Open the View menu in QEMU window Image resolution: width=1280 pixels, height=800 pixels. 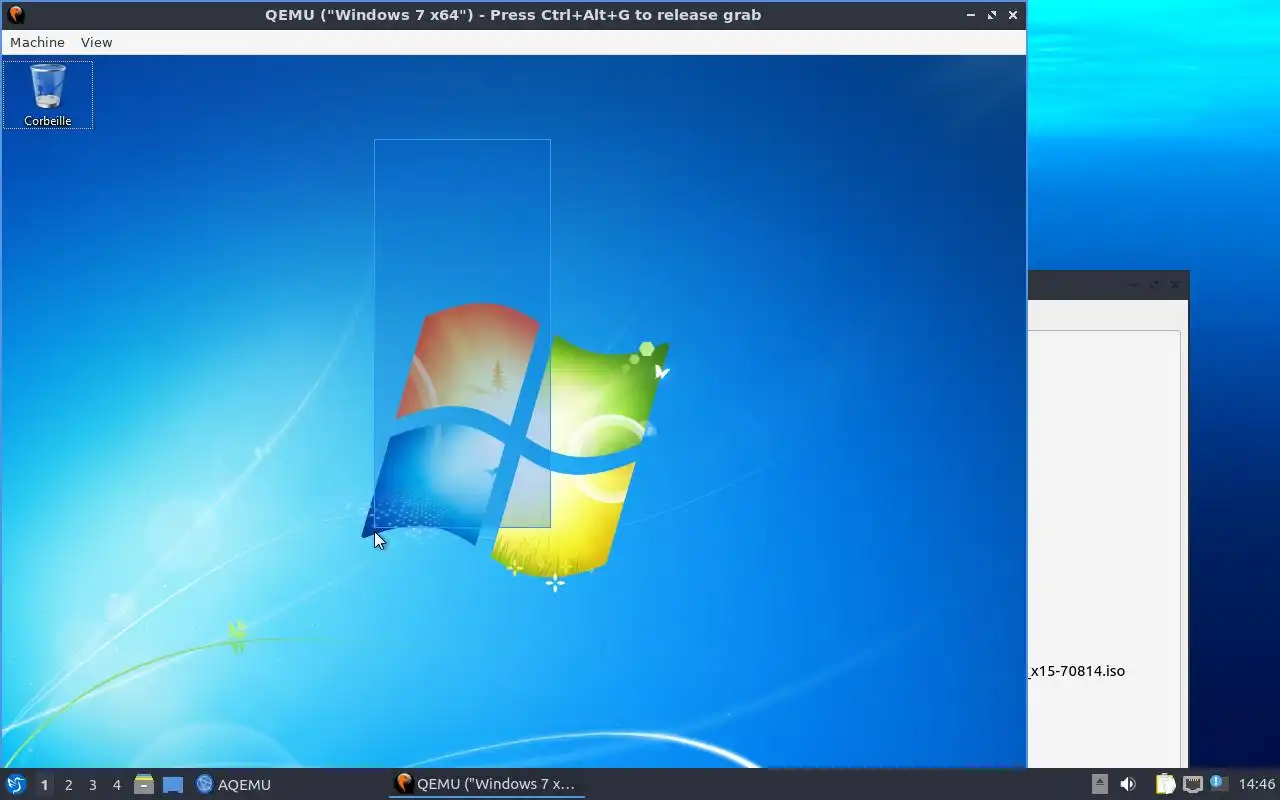[x=96, y=42]
